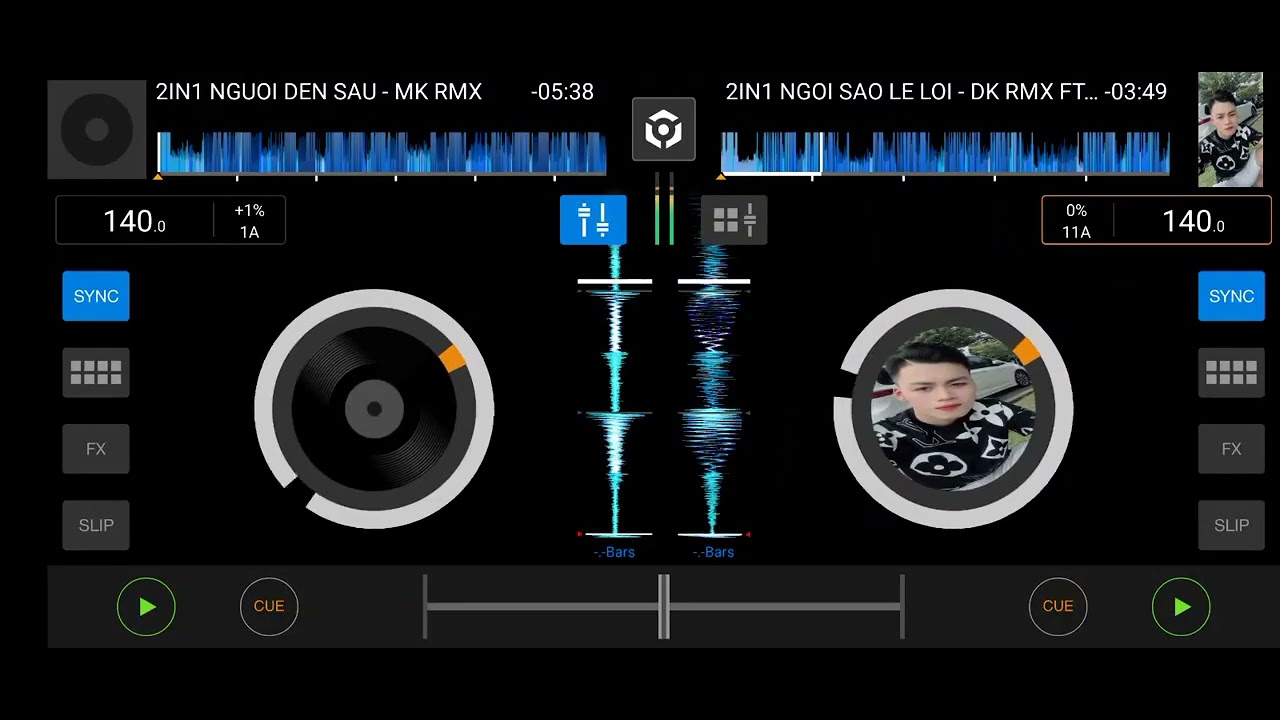Image resolution: width=1280 pixels, height=720 pixels.
Task: Click left scrolling waveform Bars label
Action: click(614, 552)
